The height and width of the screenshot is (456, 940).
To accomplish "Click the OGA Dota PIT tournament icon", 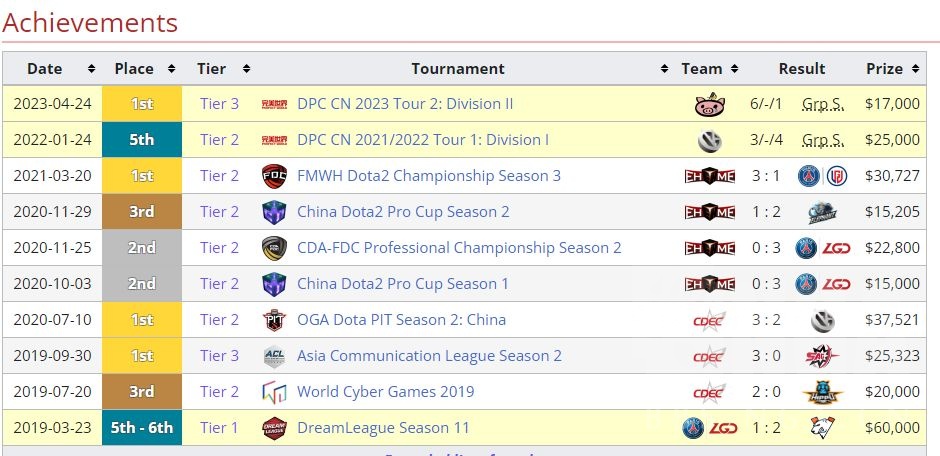I will tap(273, 320).
